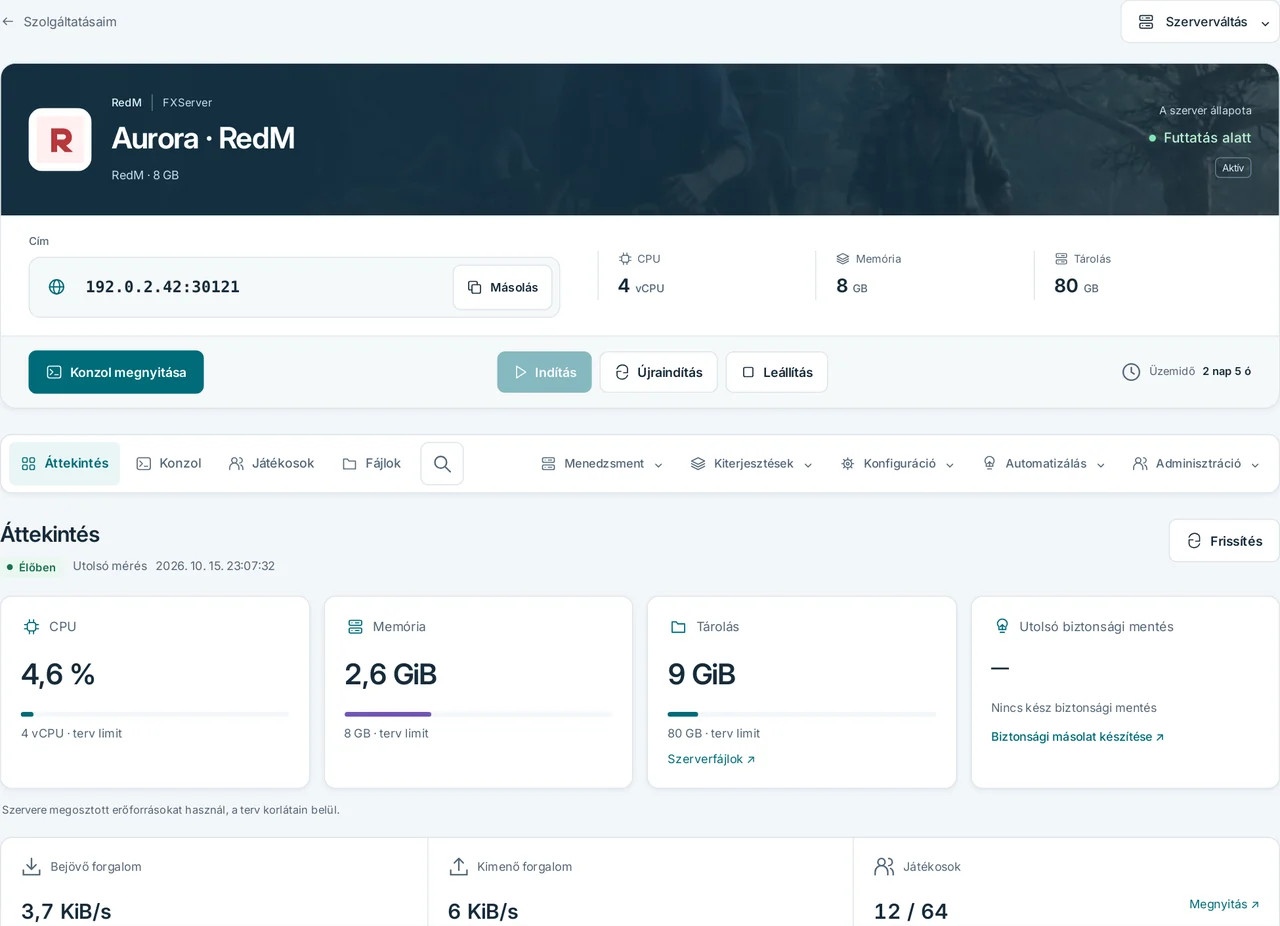
Task: Click the Játékosok people icon in players card
Action: pyautogui.click(x=884, y=867)
